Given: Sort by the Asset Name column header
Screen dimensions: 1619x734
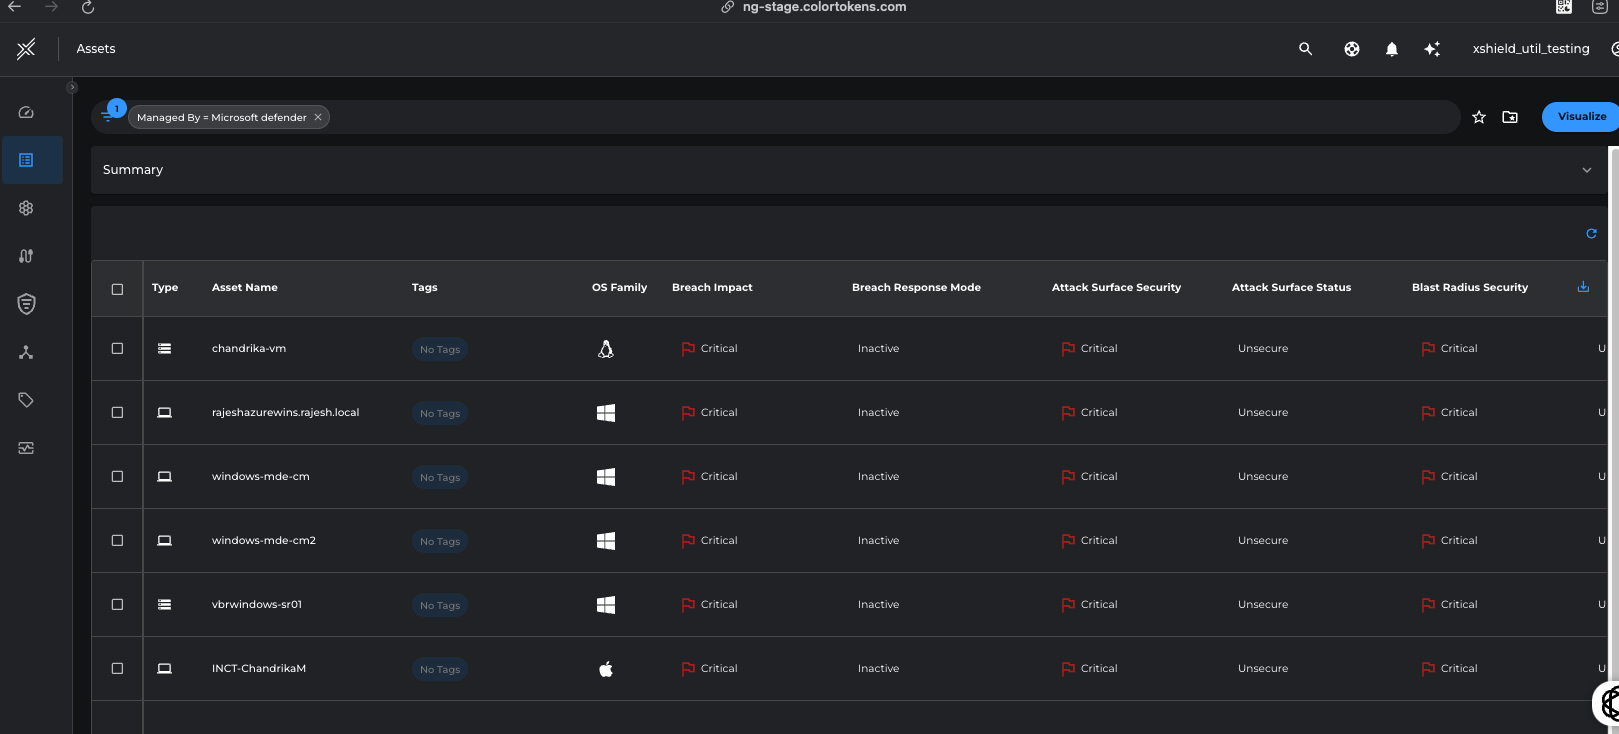Looking at the screenshot, I should (x=244, y=288).
